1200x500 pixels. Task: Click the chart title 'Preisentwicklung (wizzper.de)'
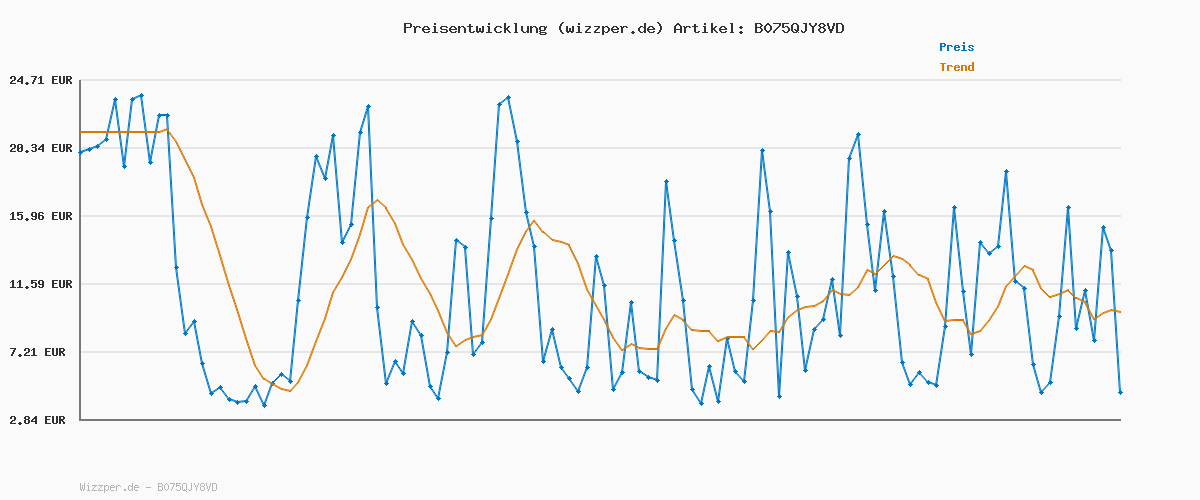tap(533, 28)
